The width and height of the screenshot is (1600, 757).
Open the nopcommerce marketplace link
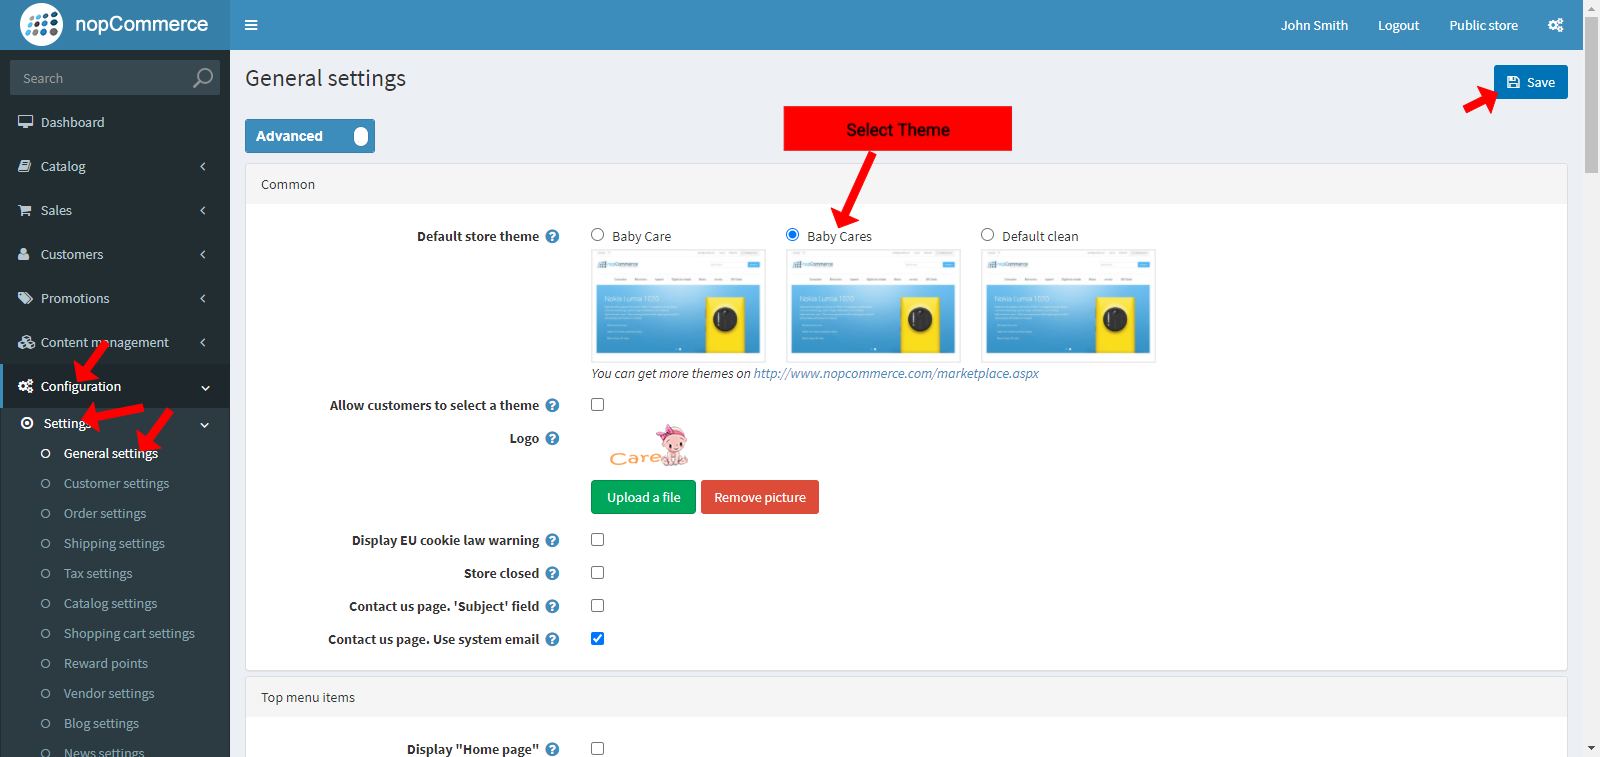[x=896, y=373]
